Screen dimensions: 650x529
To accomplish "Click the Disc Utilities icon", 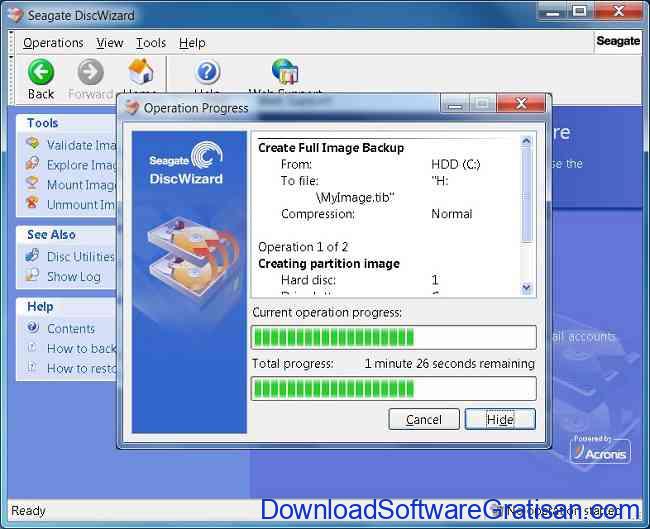I will tap(32, 255).
